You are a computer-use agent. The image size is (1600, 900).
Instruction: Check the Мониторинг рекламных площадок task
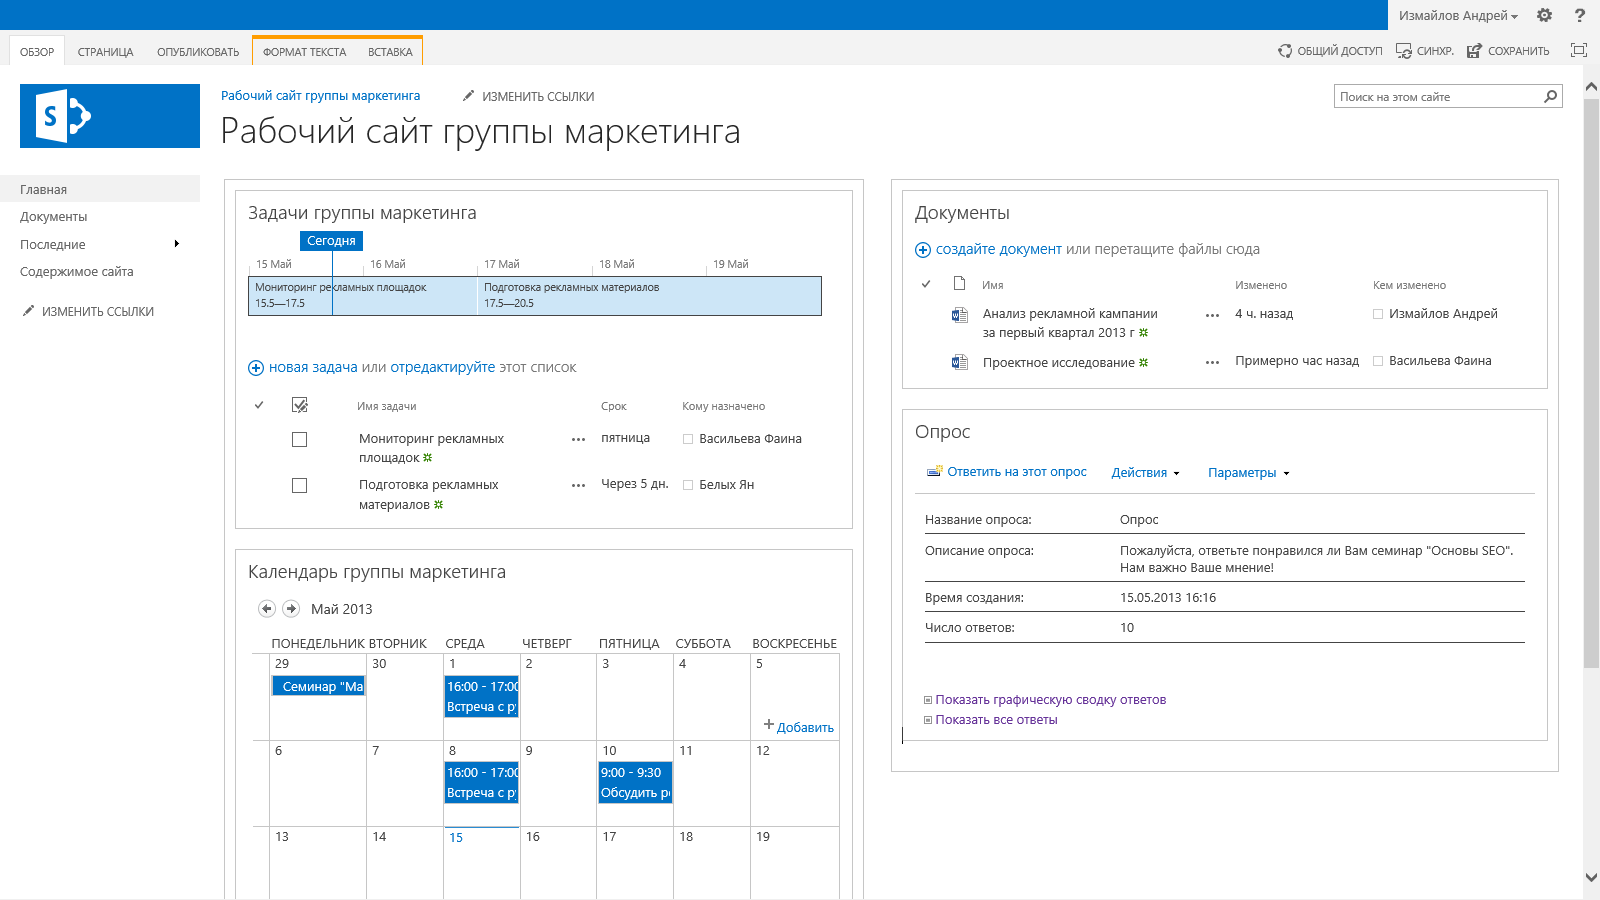[x=299, y=440]
